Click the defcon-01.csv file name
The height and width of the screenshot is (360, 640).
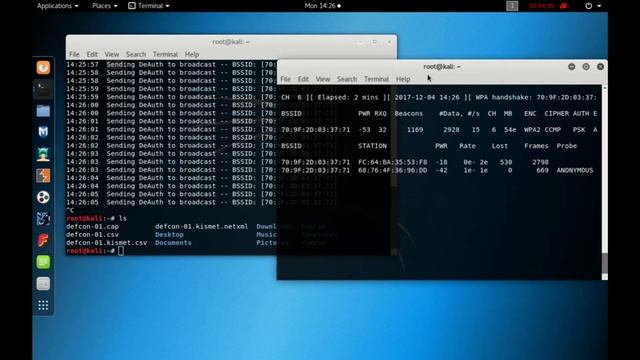point(93,235)
